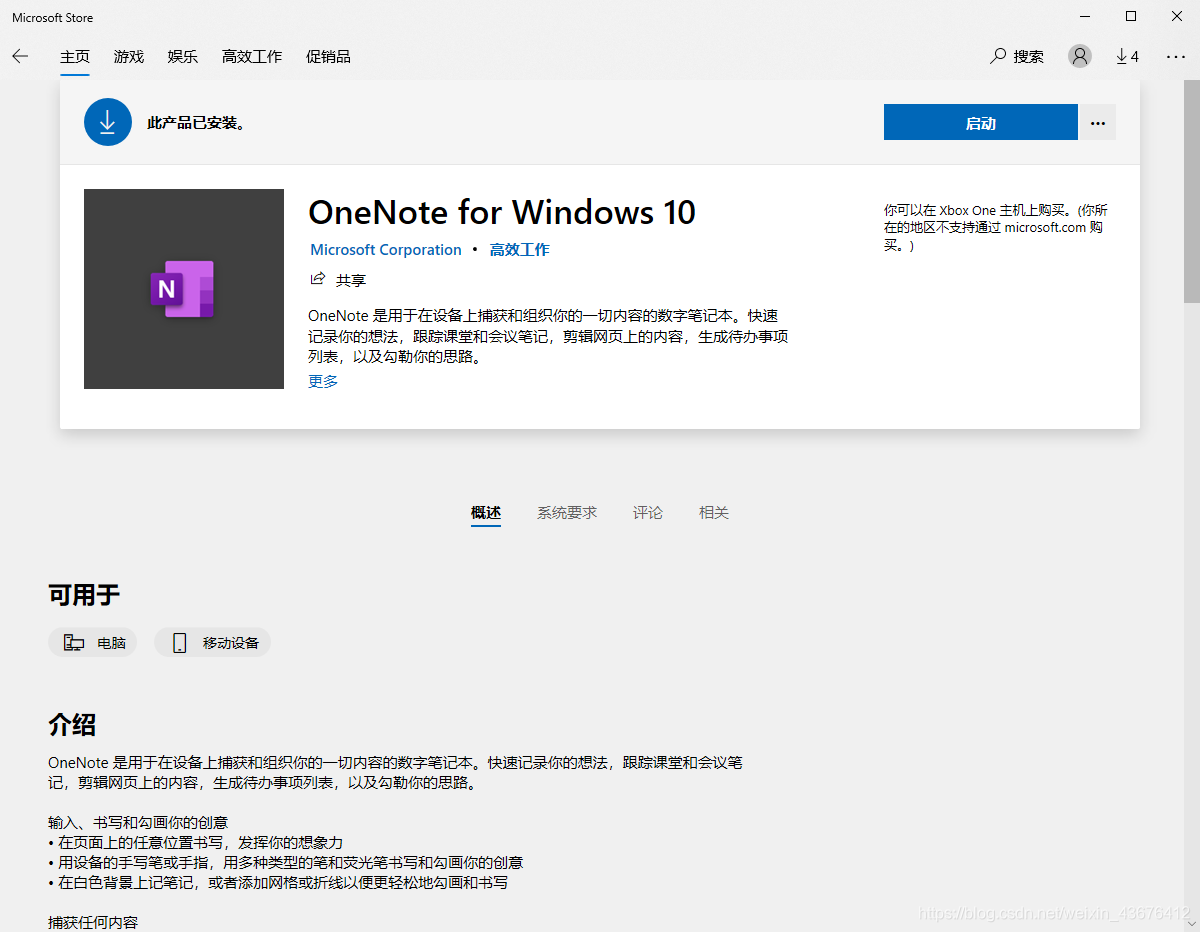Click the 介绍 heading
Image resolution: width=1200 pixels, height=932 pixels.
(x=72, y=724)
